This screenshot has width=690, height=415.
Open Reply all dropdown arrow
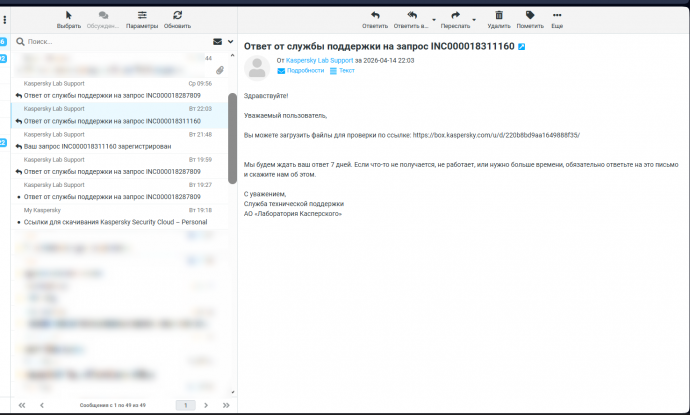(433, 20)
